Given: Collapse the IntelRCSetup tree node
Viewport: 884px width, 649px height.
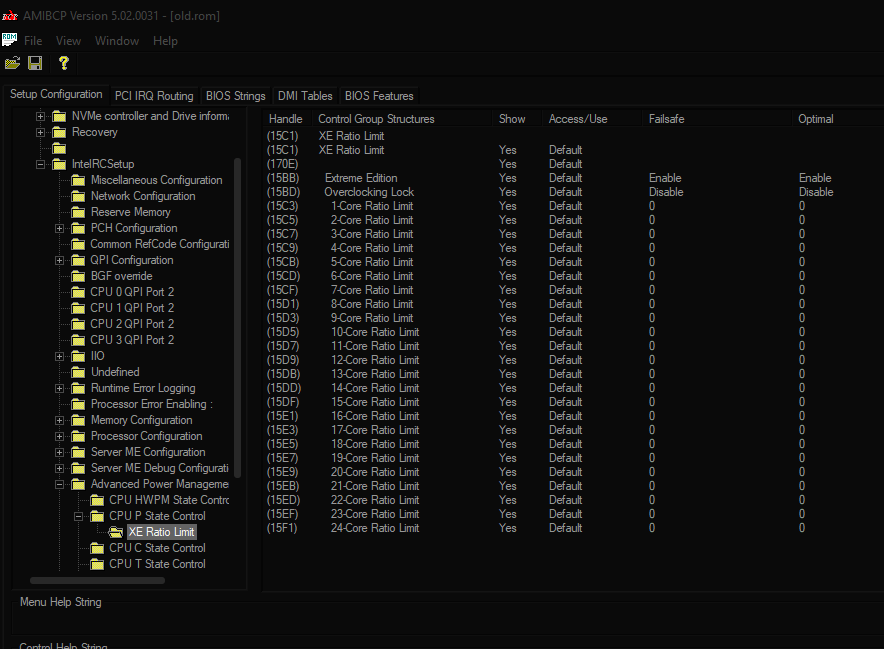Looking at the screenshot, I should click(x=41, y=165).
